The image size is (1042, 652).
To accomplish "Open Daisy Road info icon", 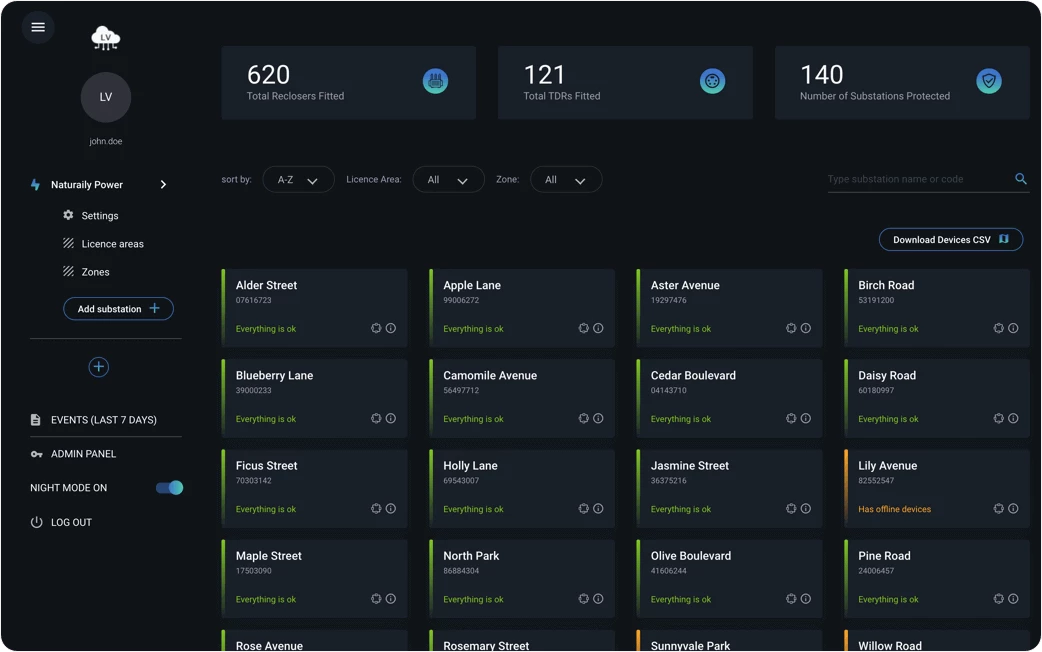I will click(1013, 419).
